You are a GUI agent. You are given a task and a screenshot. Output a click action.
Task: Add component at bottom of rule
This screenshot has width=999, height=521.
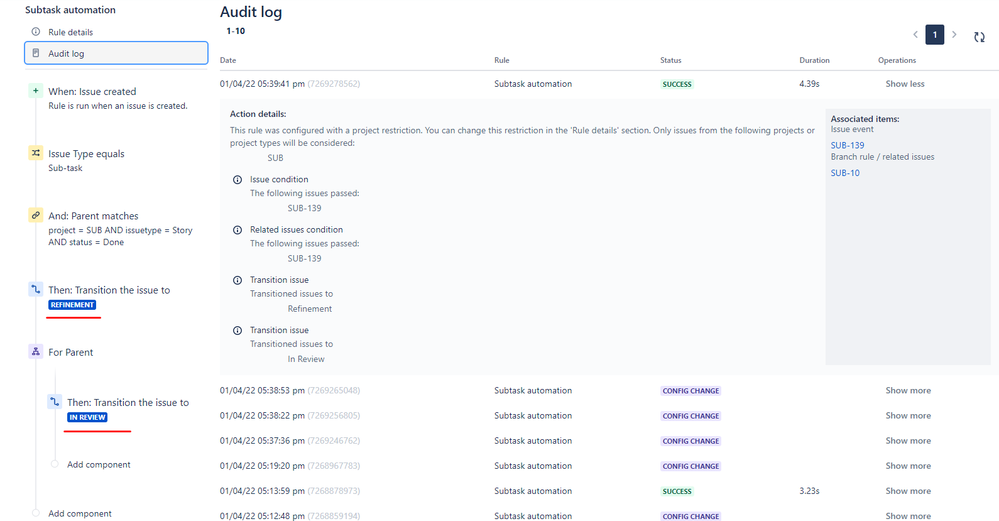[80, 513]
